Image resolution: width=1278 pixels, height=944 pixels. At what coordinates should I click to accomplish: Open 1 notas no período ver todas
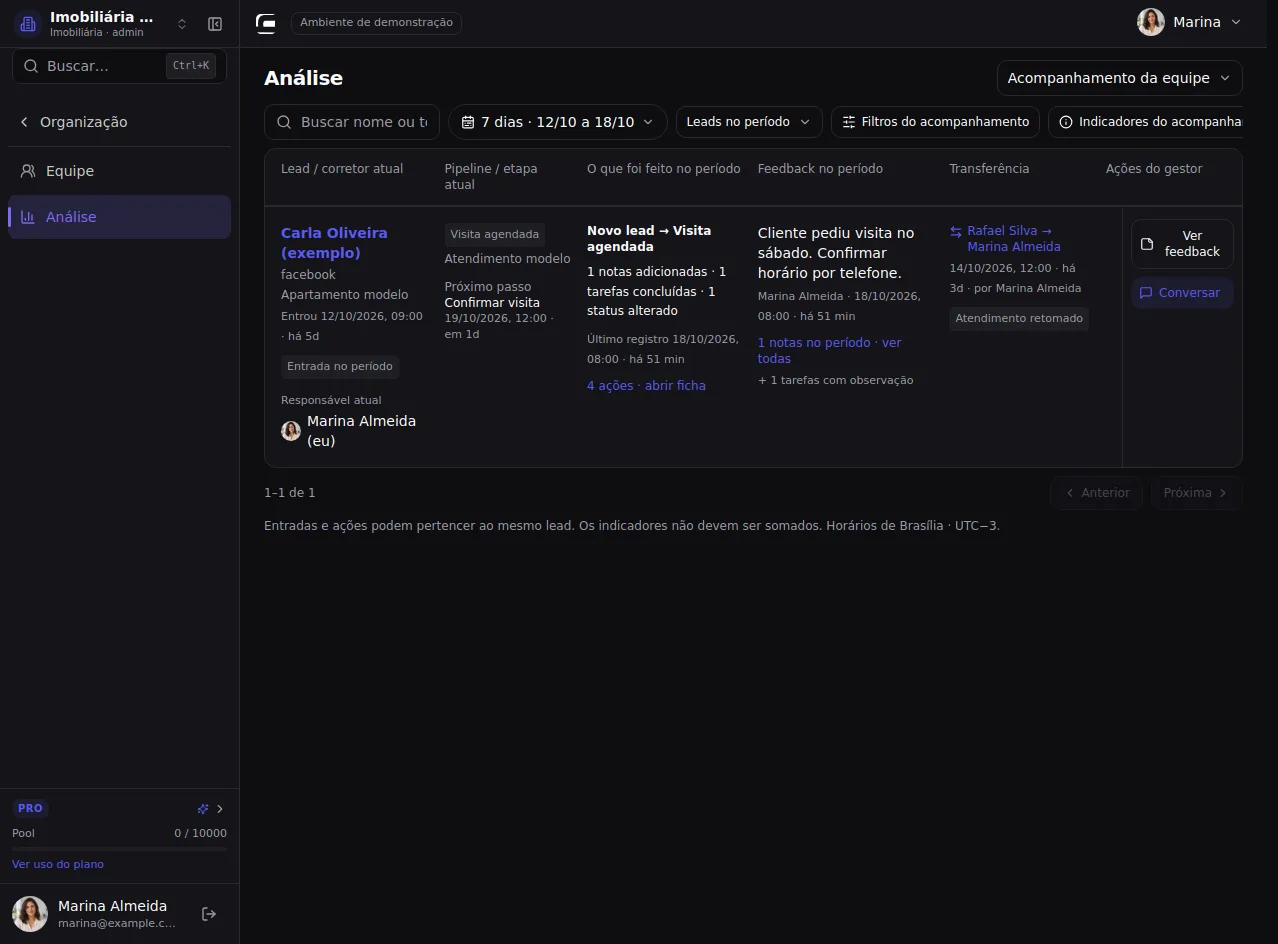829,350
